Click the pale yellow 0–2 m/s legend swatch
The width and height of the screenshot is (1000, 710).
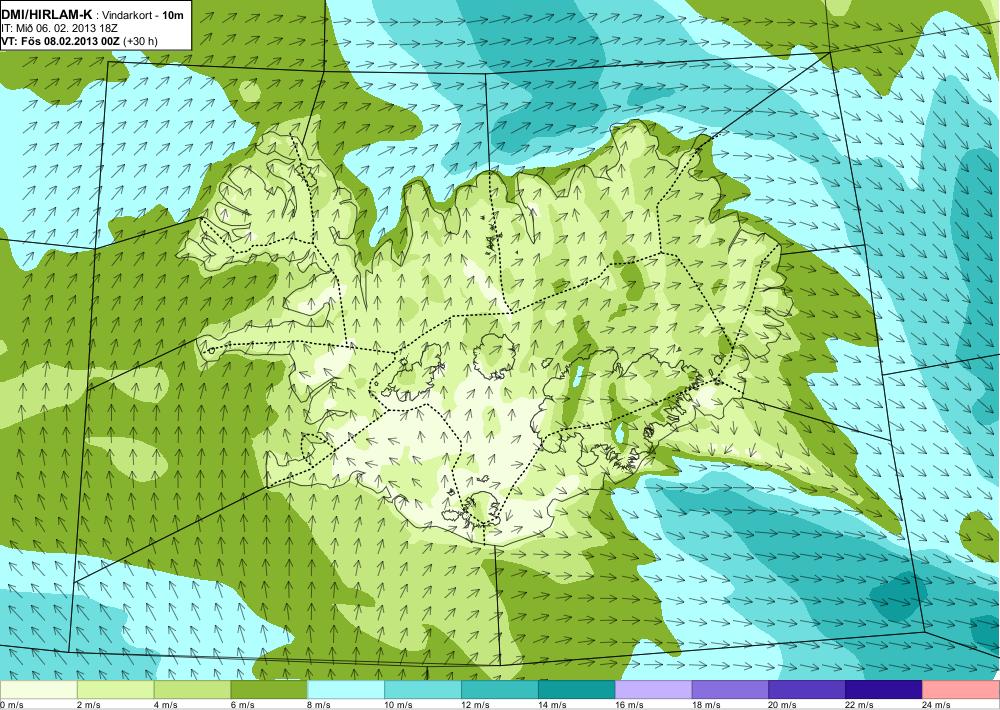point(38,690)
